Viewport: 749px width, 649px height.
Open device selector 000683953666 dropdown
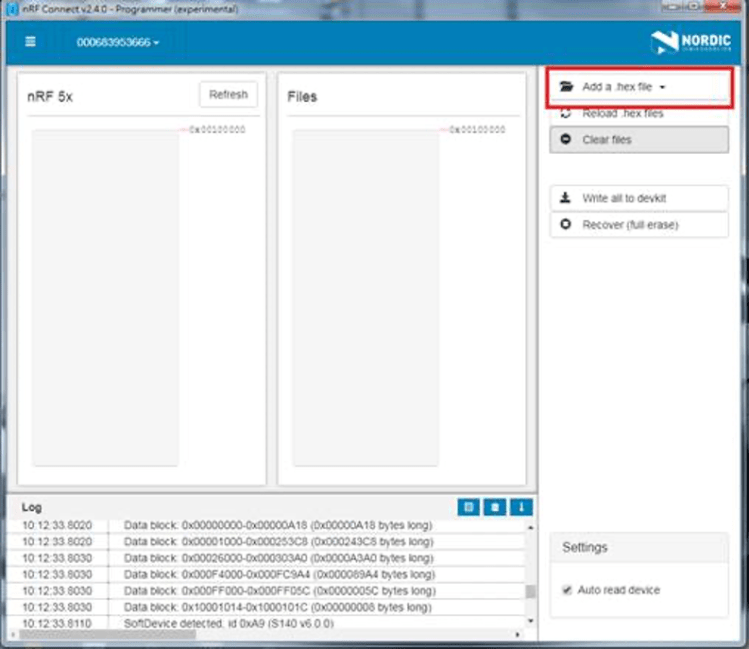pos(118,43)
